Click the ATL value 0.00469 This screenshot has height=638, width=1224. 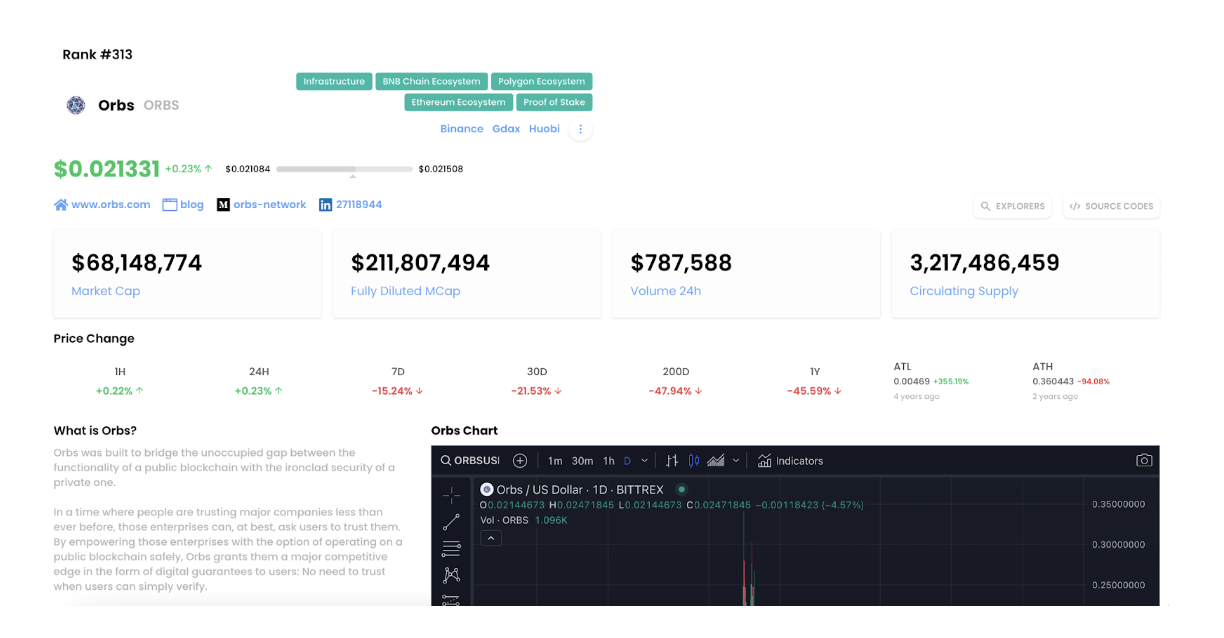(911, 381)
